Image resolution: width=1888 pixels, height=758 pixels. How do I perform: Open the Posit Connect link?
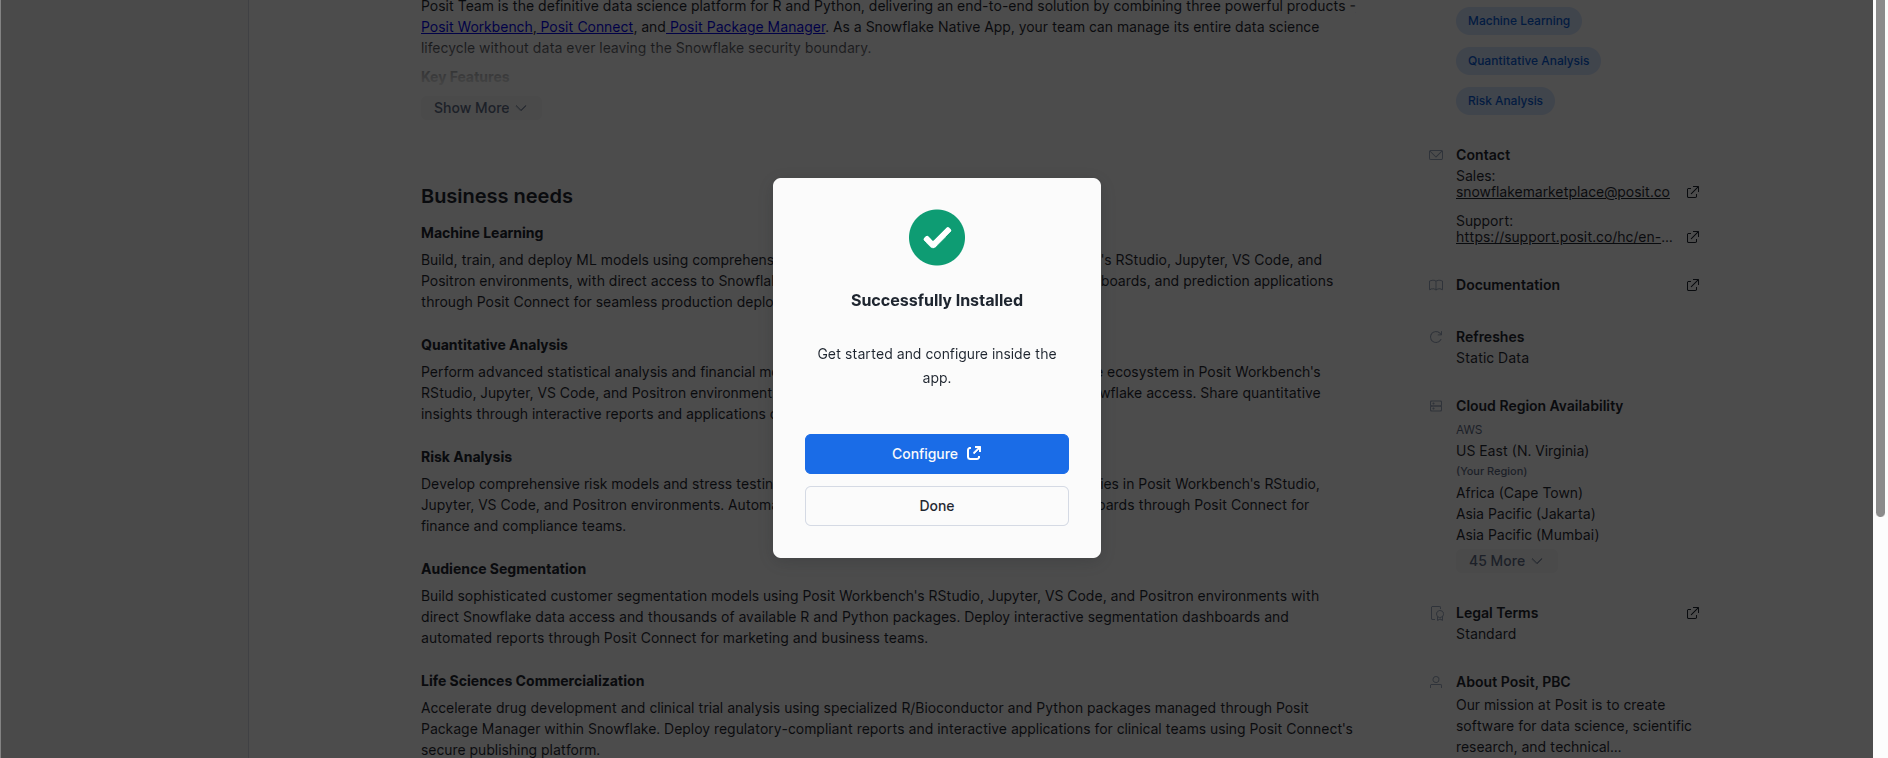[587, 27]
